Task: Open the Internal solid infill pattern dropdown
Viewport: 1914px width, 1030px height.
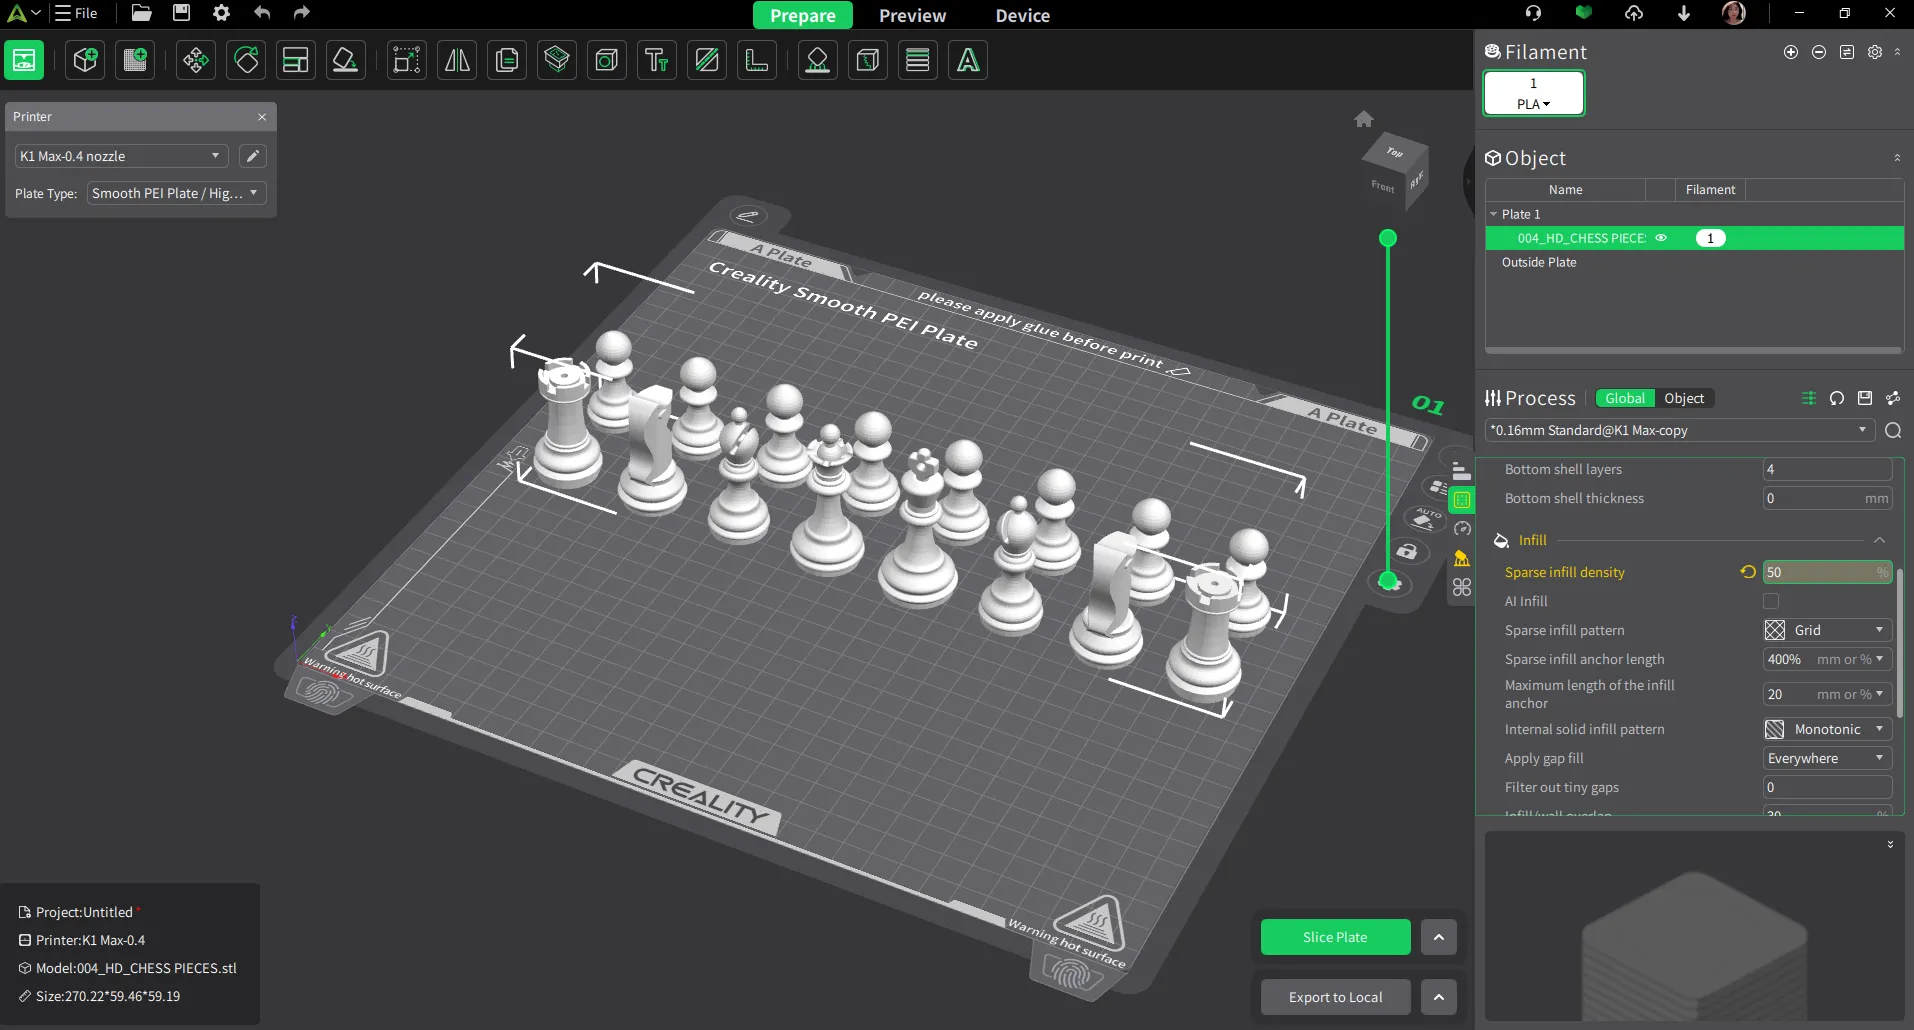Action: tap(1827, 729)
